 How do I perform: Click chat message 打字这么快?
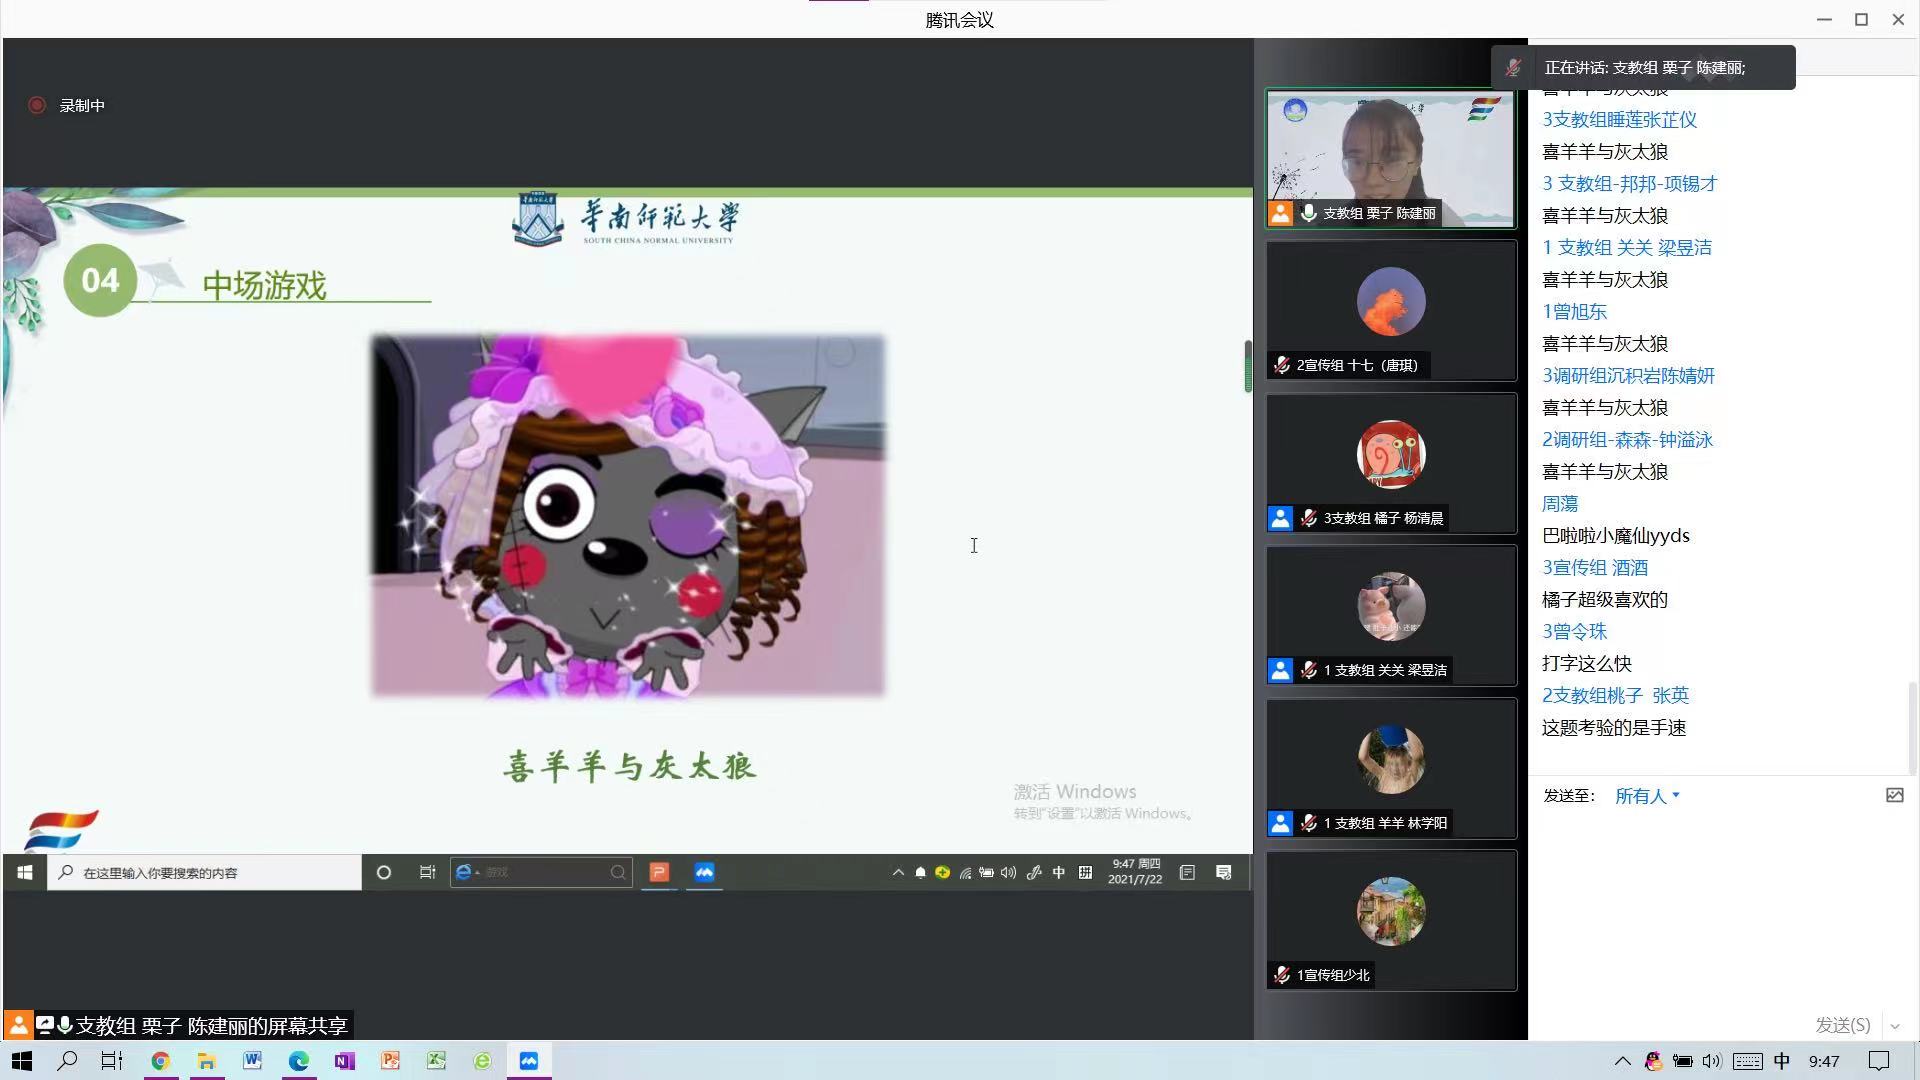(x=1586, y=663)
